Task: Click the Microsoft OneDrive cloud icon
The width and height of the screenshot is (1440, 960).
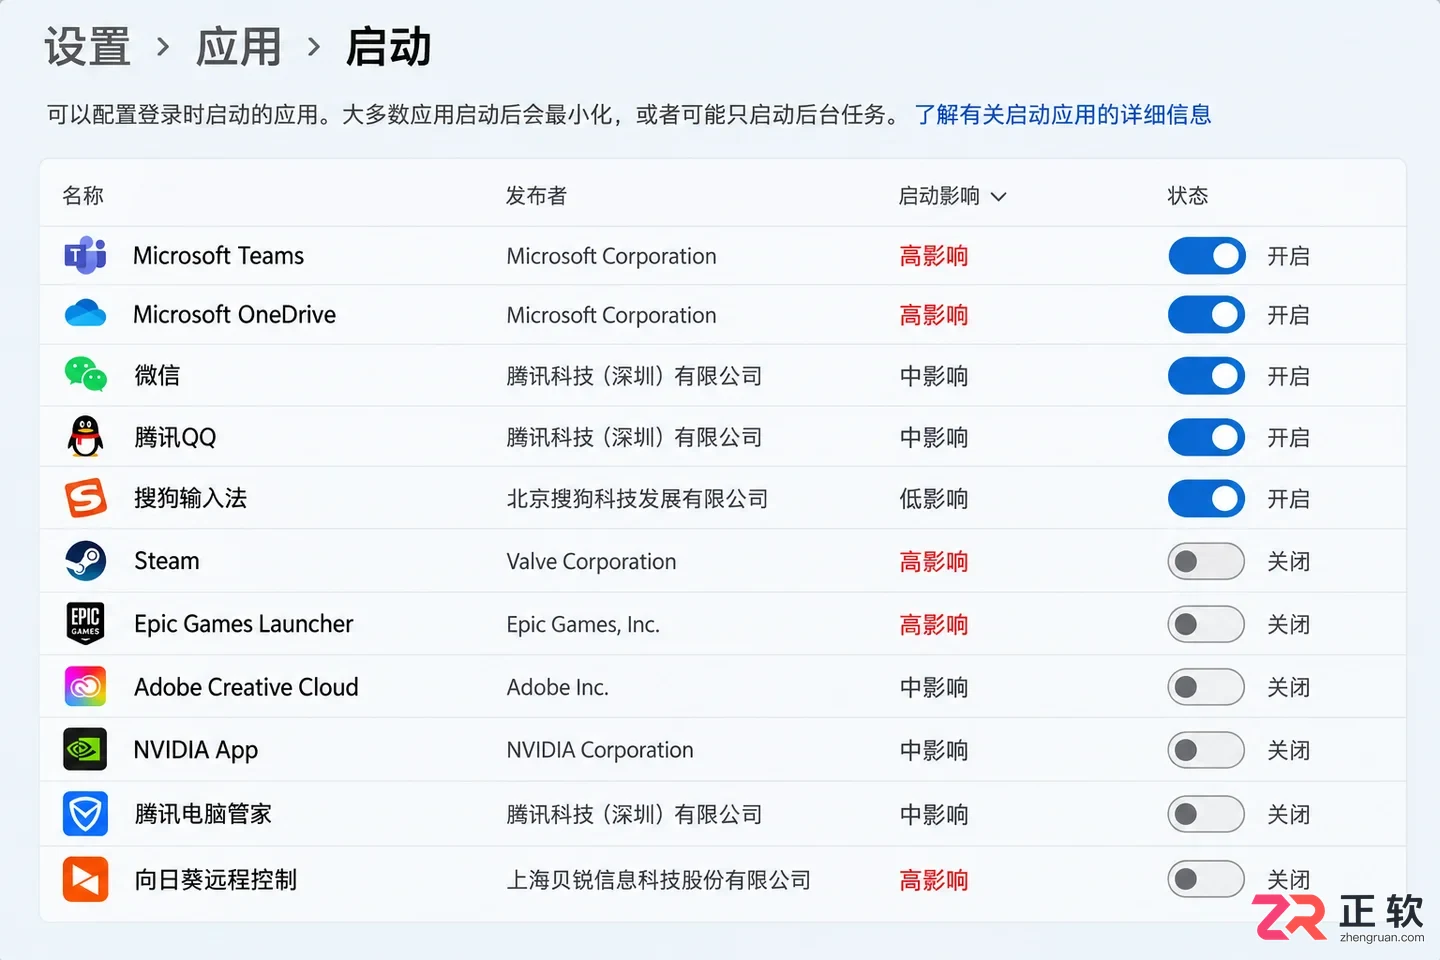Action: tap(85, 314)
